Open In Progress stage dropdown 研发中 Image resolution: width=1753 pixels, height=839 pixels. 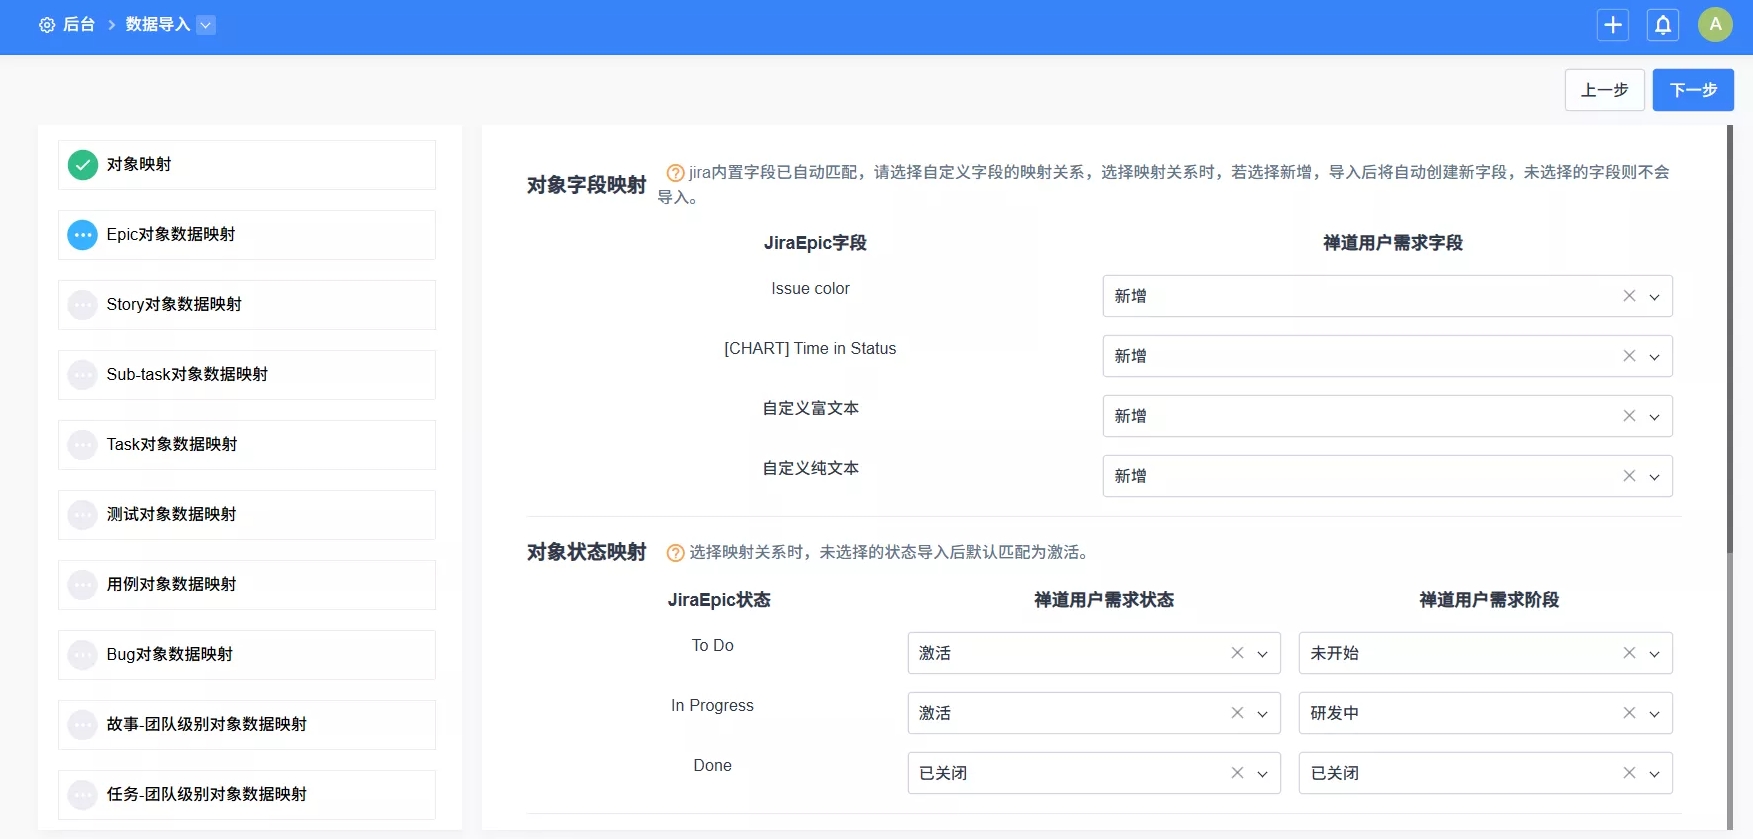[1654, 714]
